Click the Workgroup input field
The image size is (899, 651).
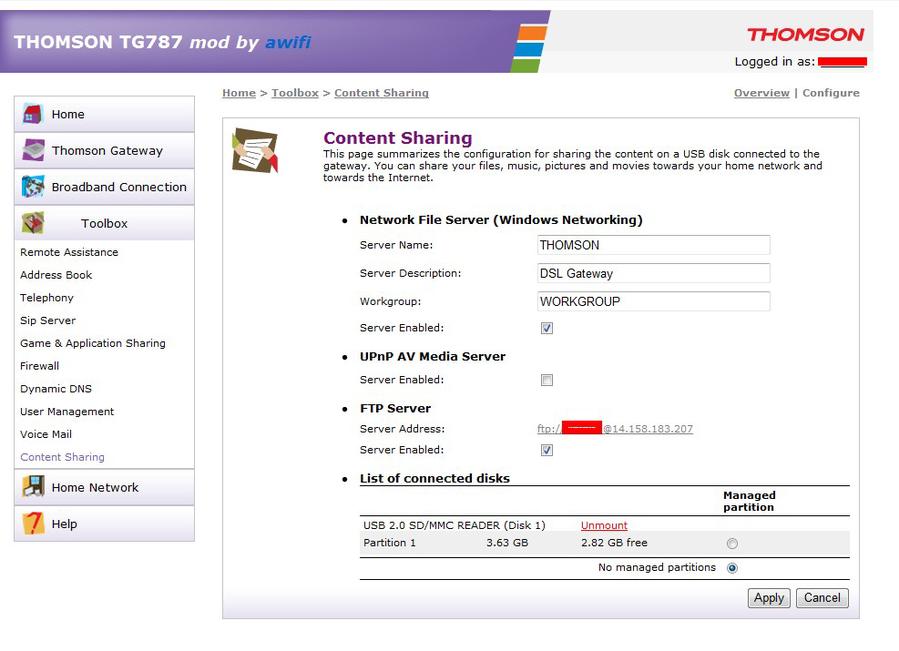654,301
